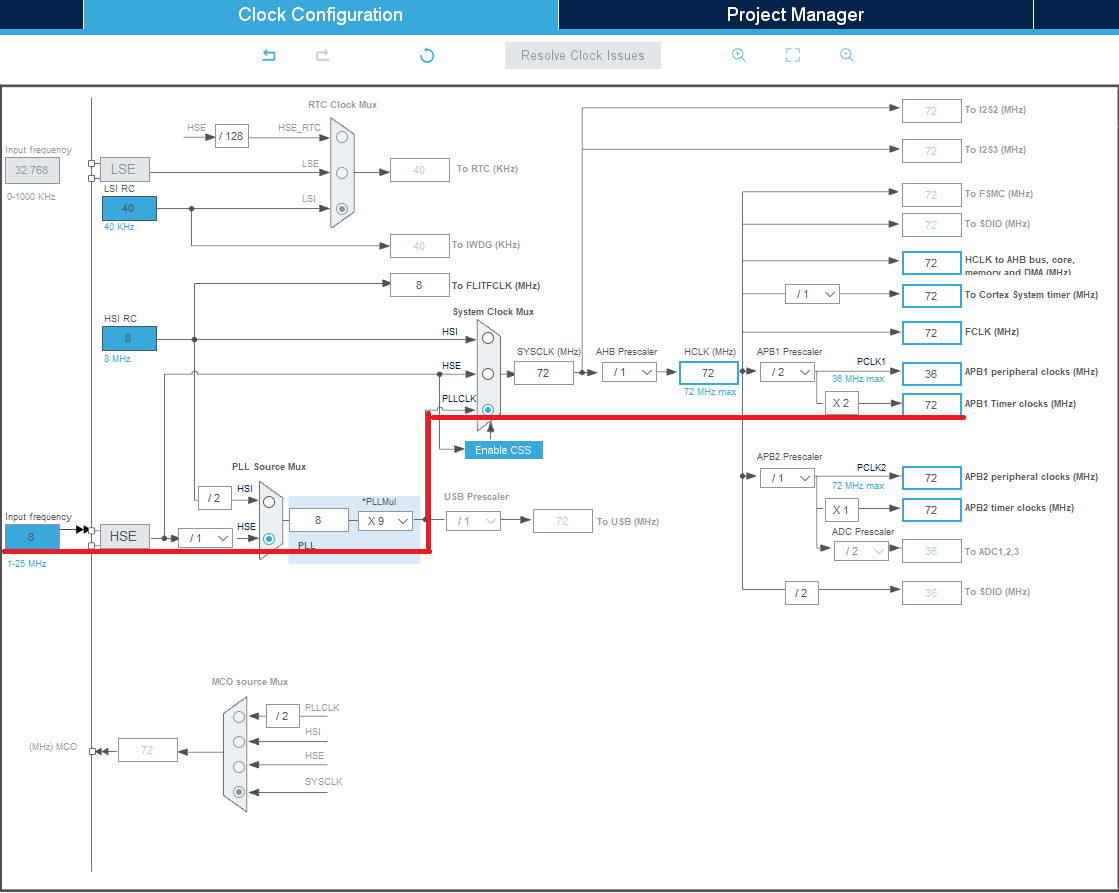The width and height of the screenshot is (1119, 893).
Task: Click the To RTC (KHz) value box
Action: [420, 170]
